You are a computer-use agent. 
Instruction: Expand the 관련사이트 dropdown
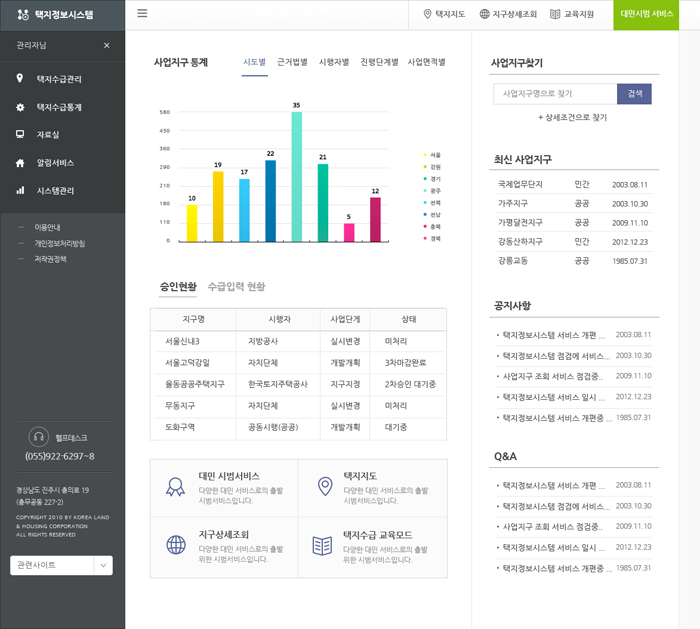pos(103,565)
